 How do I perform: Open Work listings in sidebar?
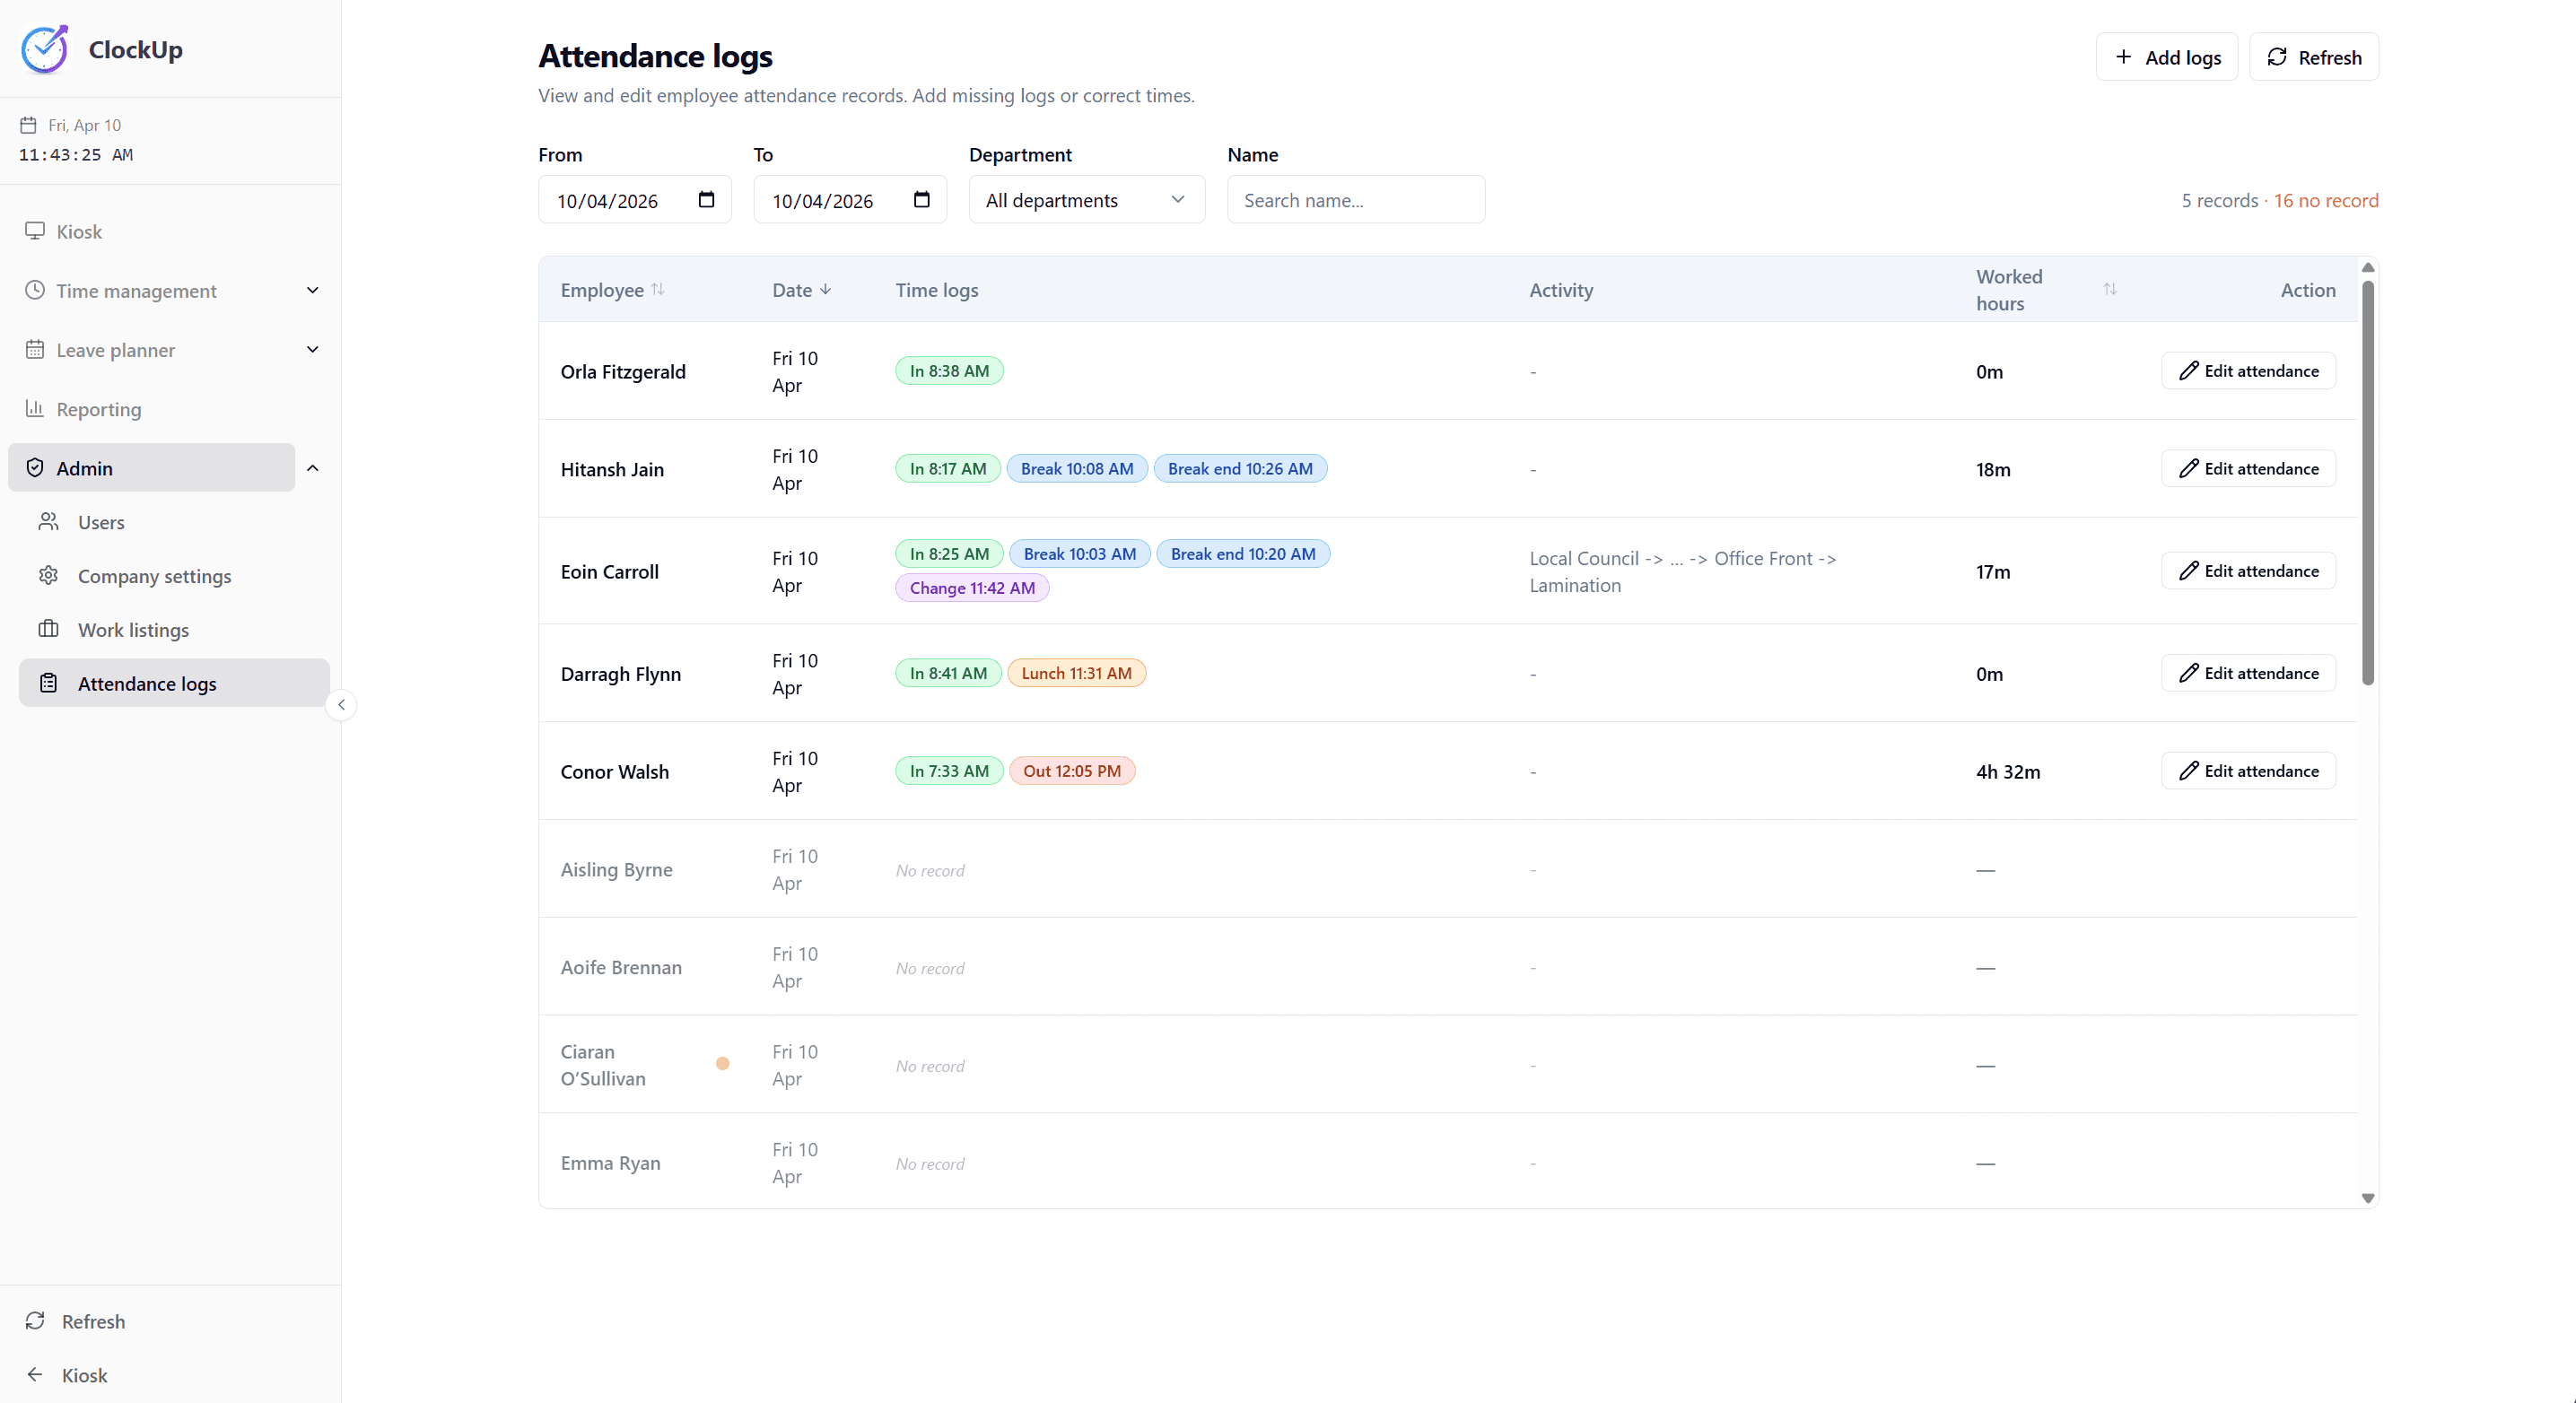coord(133,630)
